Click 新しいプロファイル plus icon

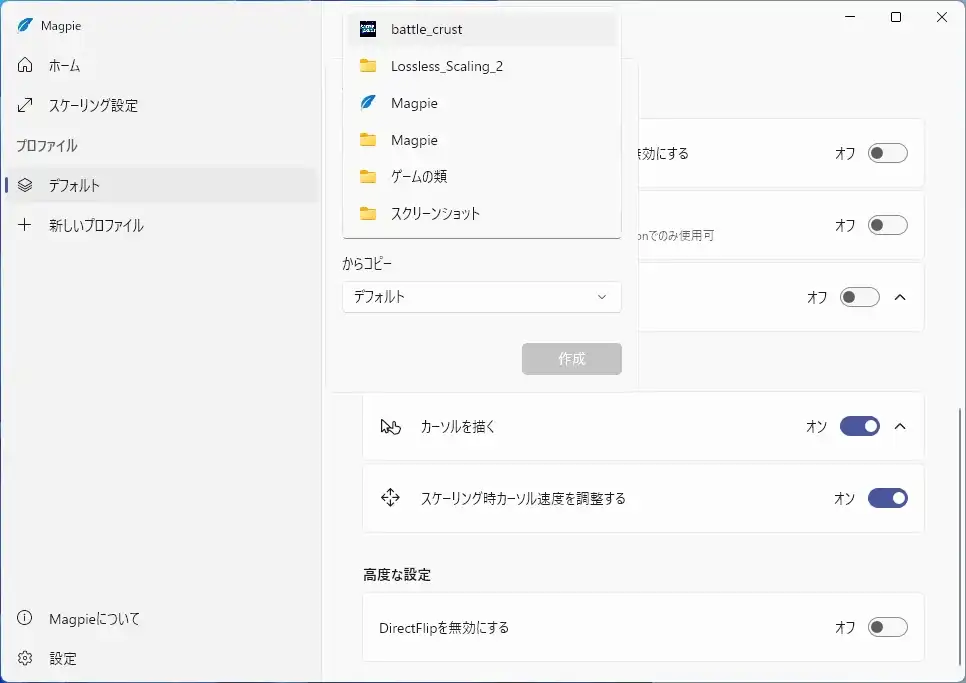pos(26,226)
